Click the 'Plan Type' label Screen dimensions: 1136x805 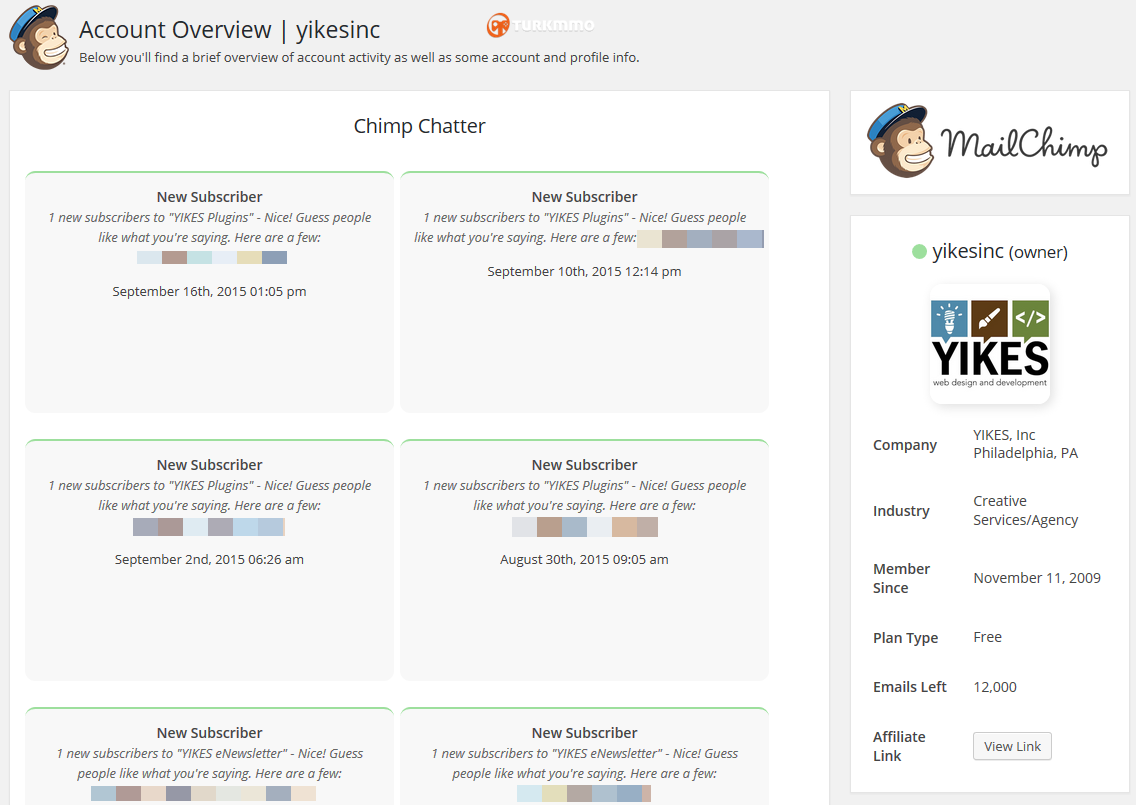[x=906, y=638]
